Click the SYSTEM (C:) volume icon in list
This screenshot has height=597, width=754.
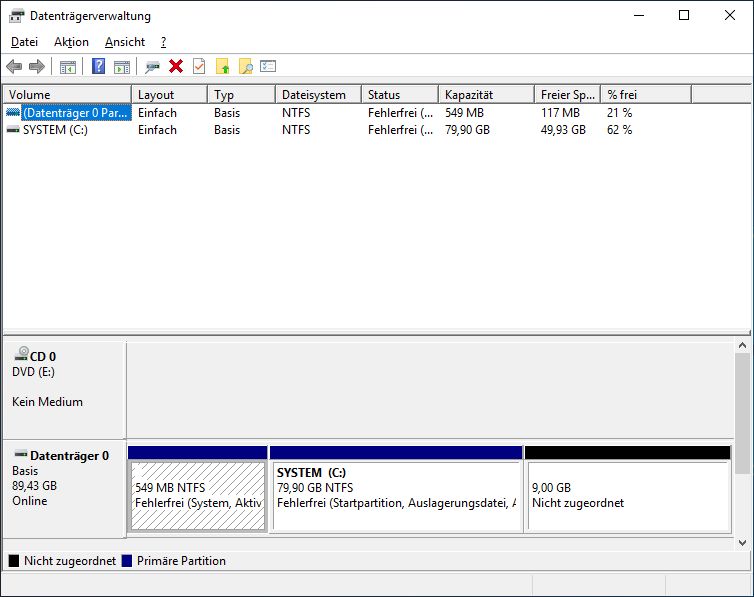[13, 130]
